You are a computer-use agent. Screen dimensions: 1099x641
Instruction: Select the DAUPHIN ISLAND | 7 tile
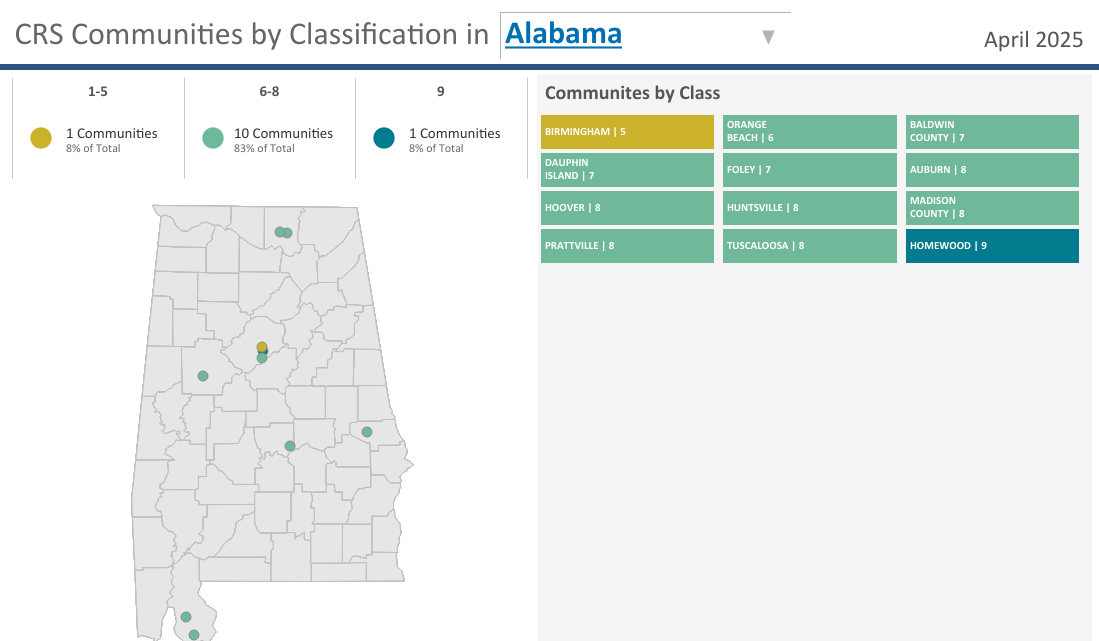(x=627, y=170)
